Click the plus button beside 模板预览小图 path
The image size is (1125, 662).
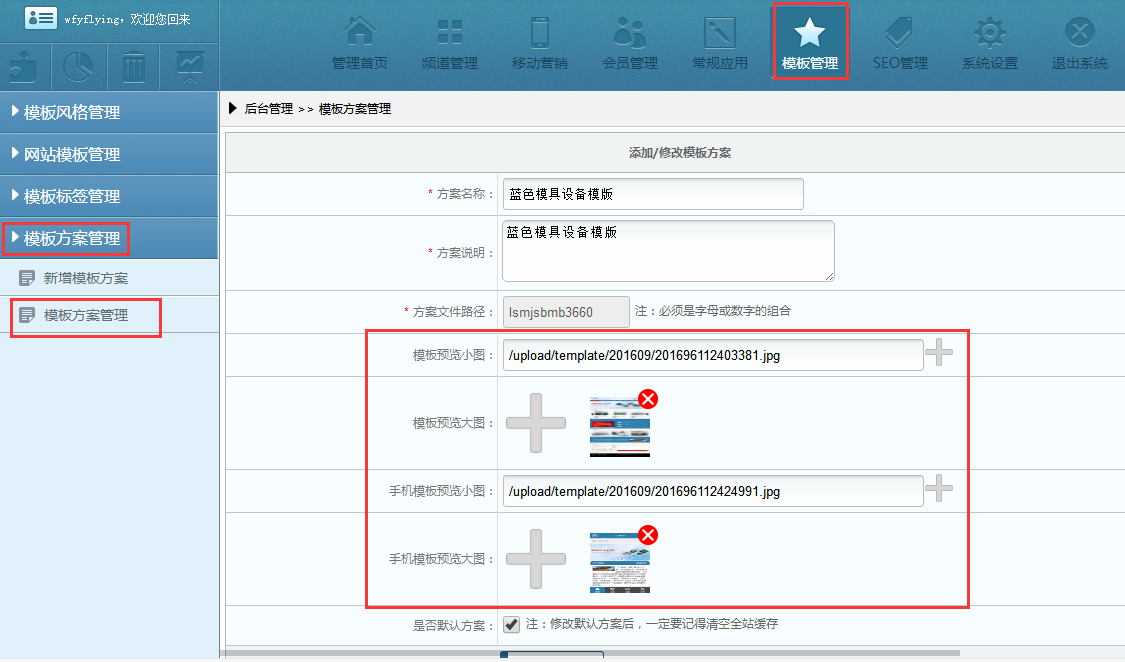[938, 353]
